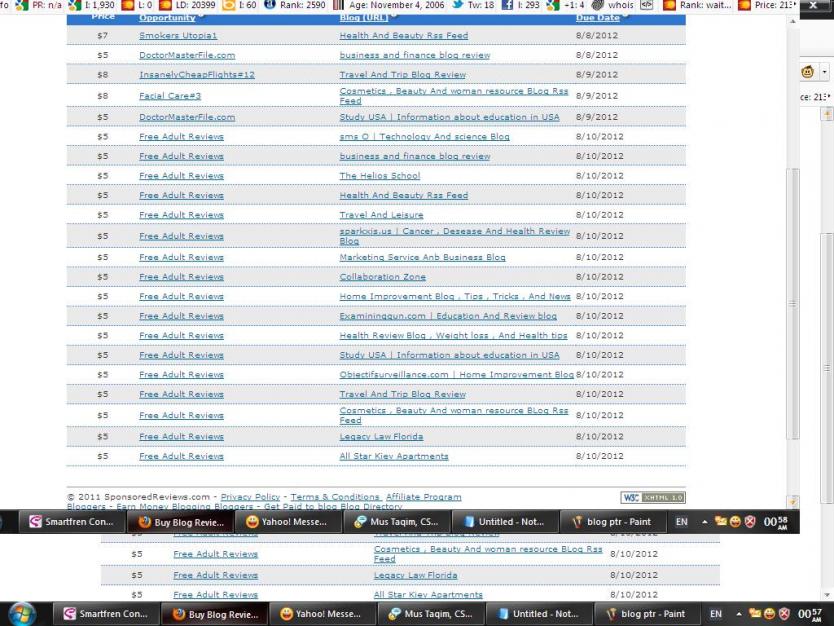This screenshot has height=626, width=834.
Task: Click the smiley tray icon near 00:57 clock
Action: coord(769,614)
